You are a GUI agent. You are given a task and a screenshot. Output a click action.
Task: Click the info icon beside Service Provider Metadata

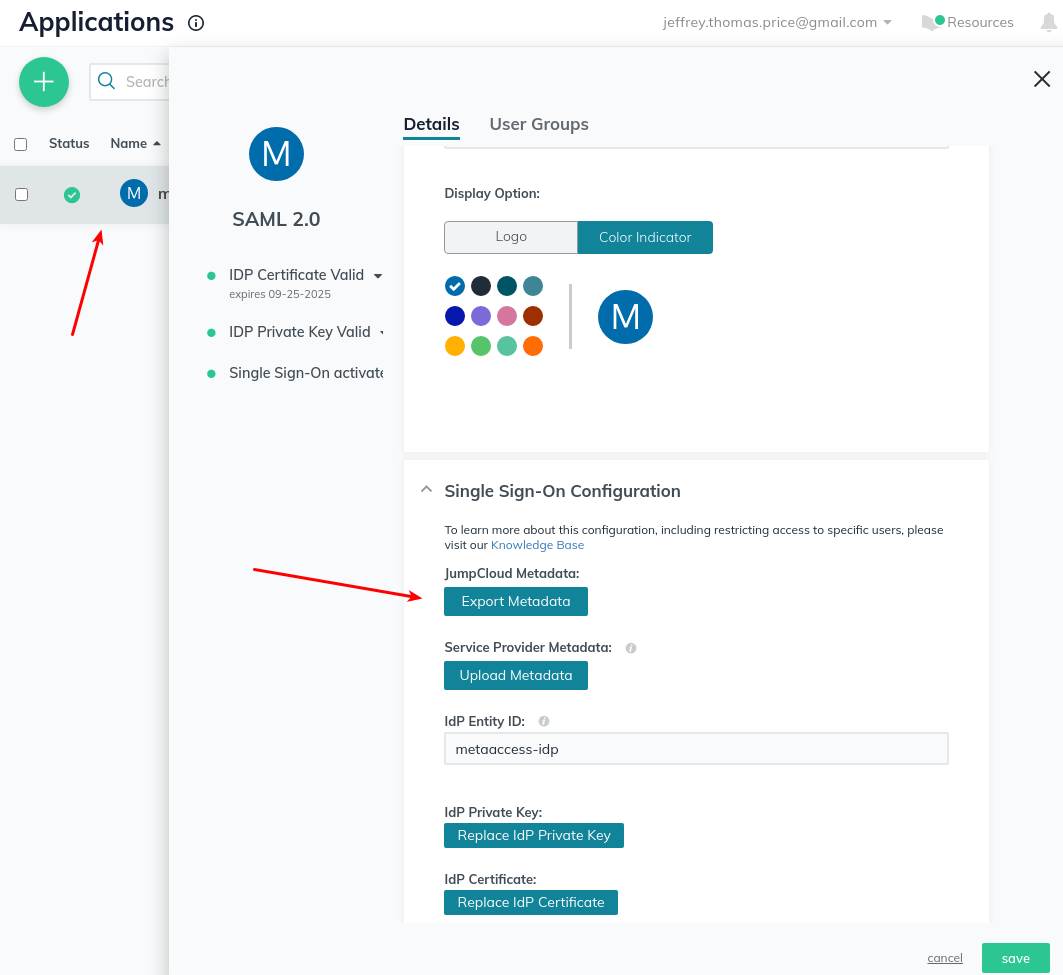coord(631,648)
